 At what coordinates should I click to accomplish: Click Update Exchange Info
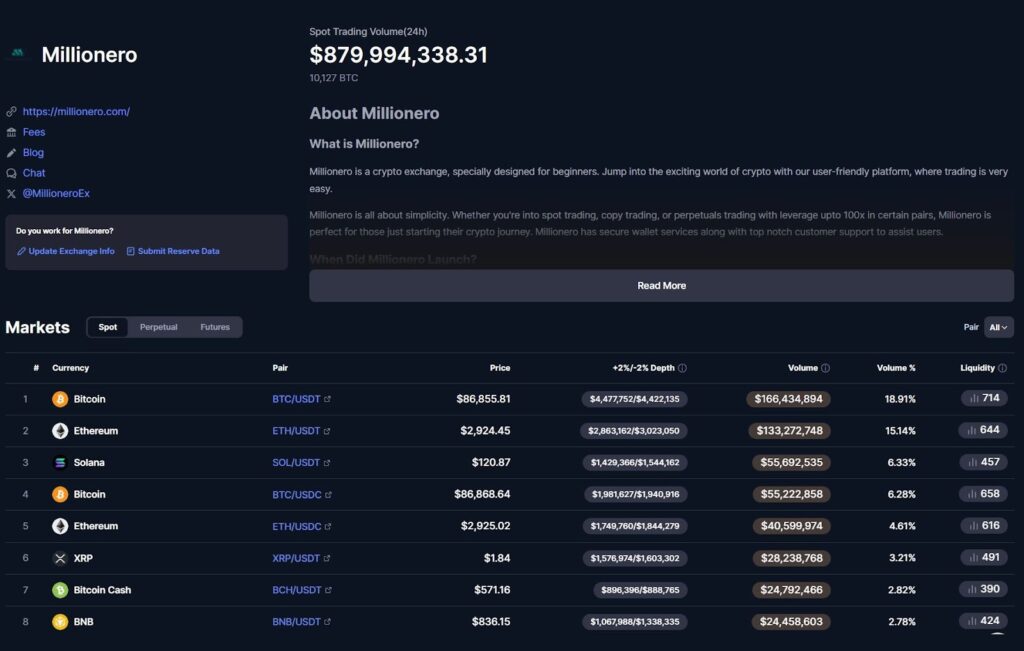71,251
